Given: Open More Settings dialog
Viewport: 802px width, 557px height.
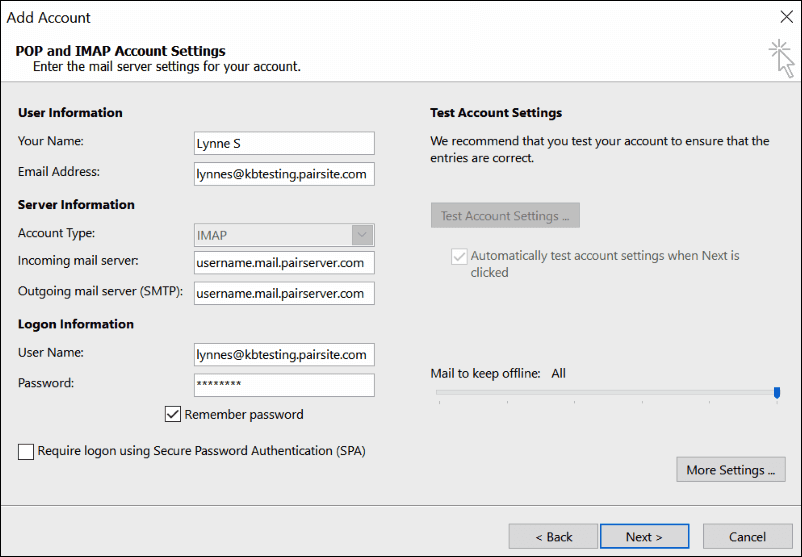Looking at the screenshot, I should [730, 470].
